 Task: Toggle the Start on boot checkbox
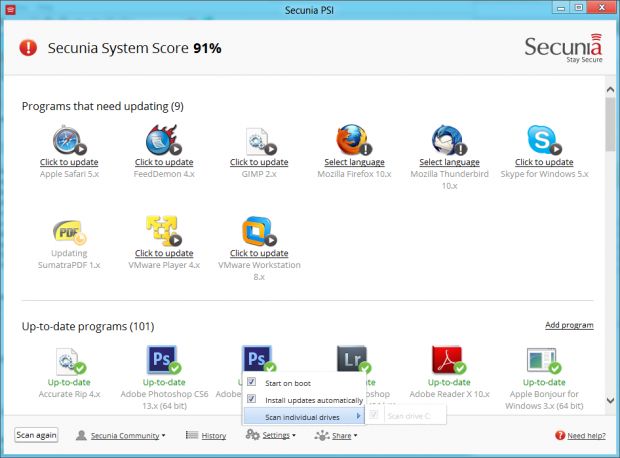pyautogui.click(x=251, y=382)
